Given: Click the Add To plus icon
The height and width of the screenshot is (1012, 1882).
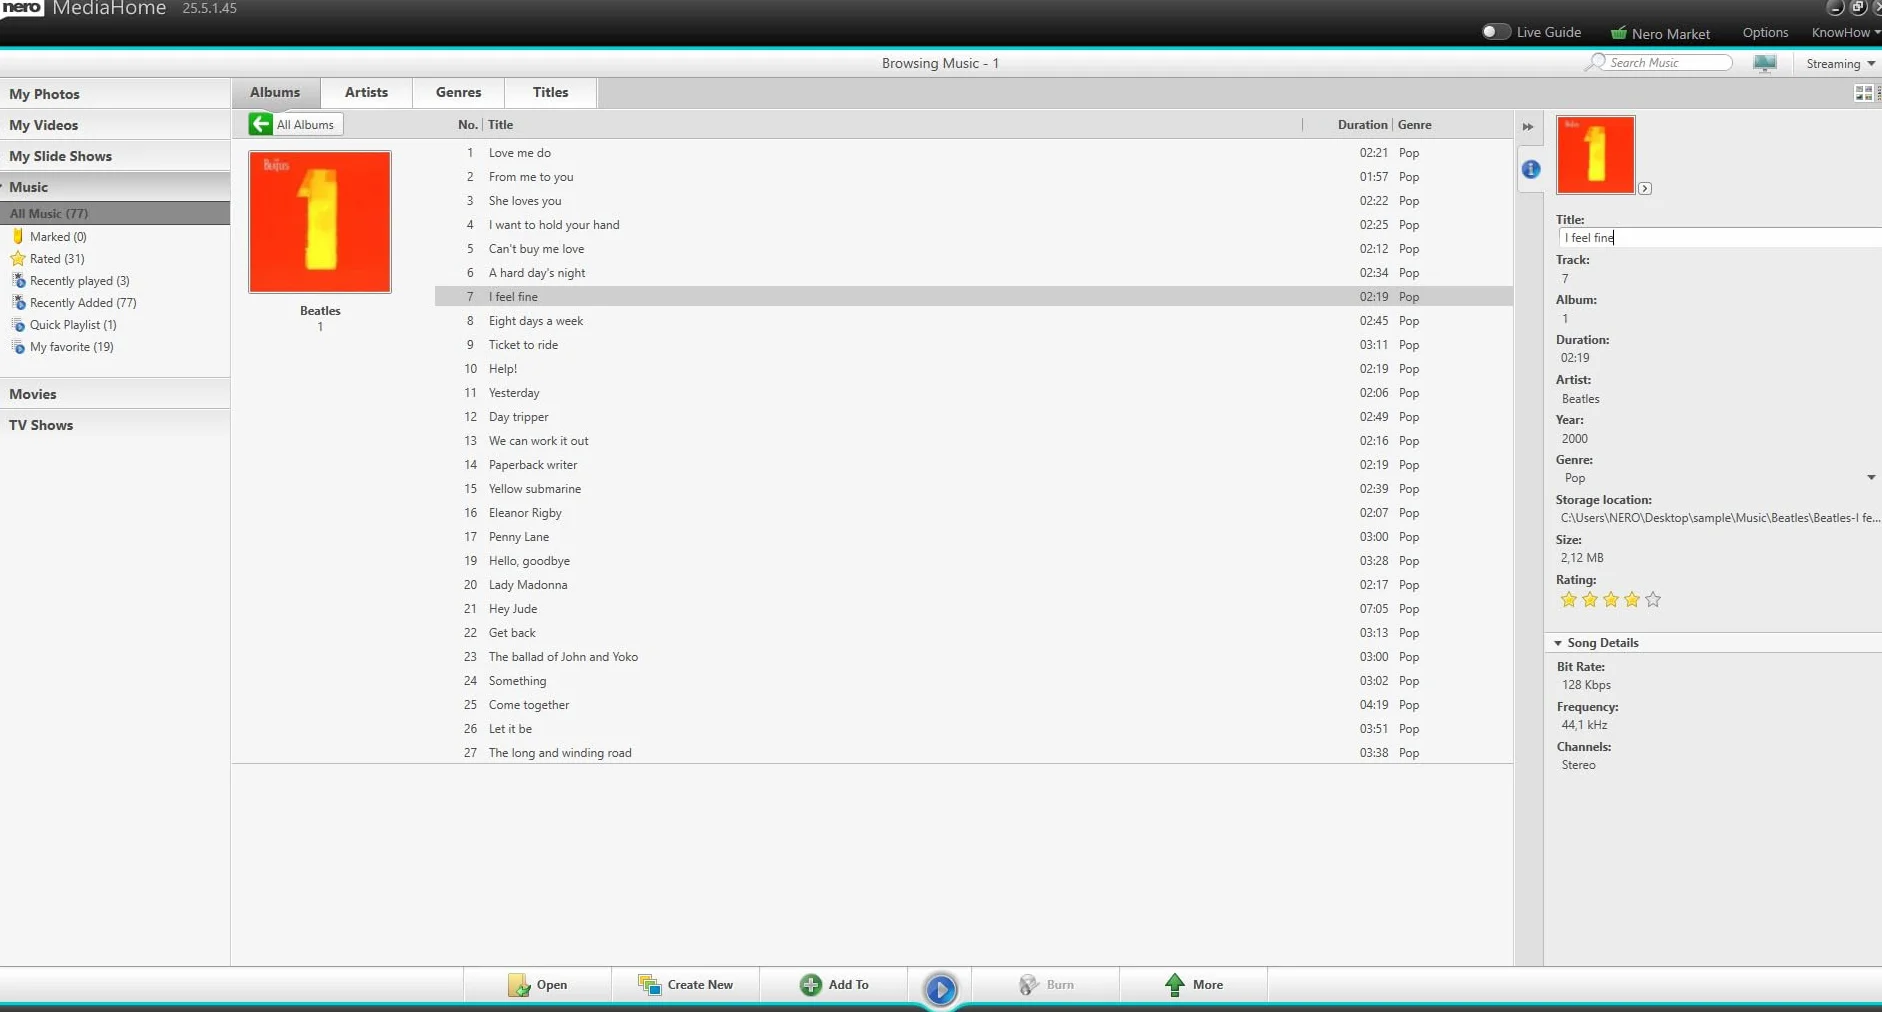Looking at the screenshot, I should tap(810, 985).
